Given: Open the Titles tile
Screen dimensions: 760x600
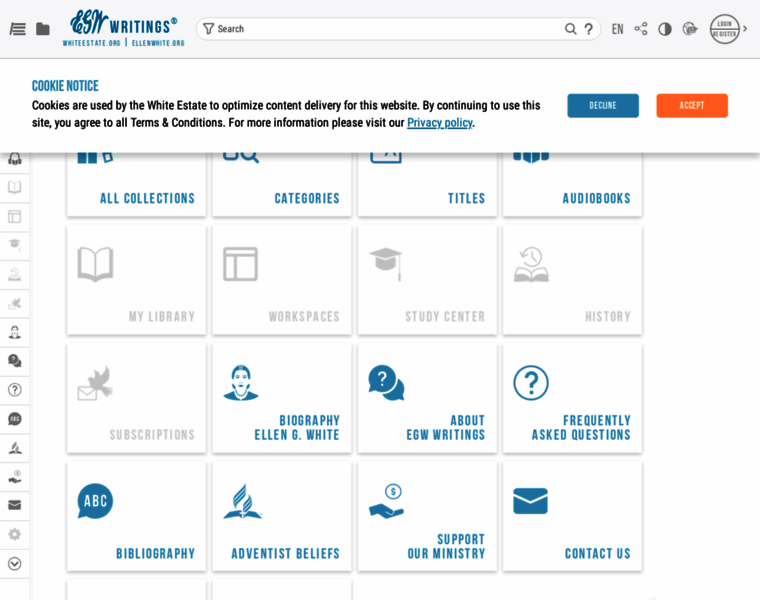Looking at the screenshot, I should [427, 184].
